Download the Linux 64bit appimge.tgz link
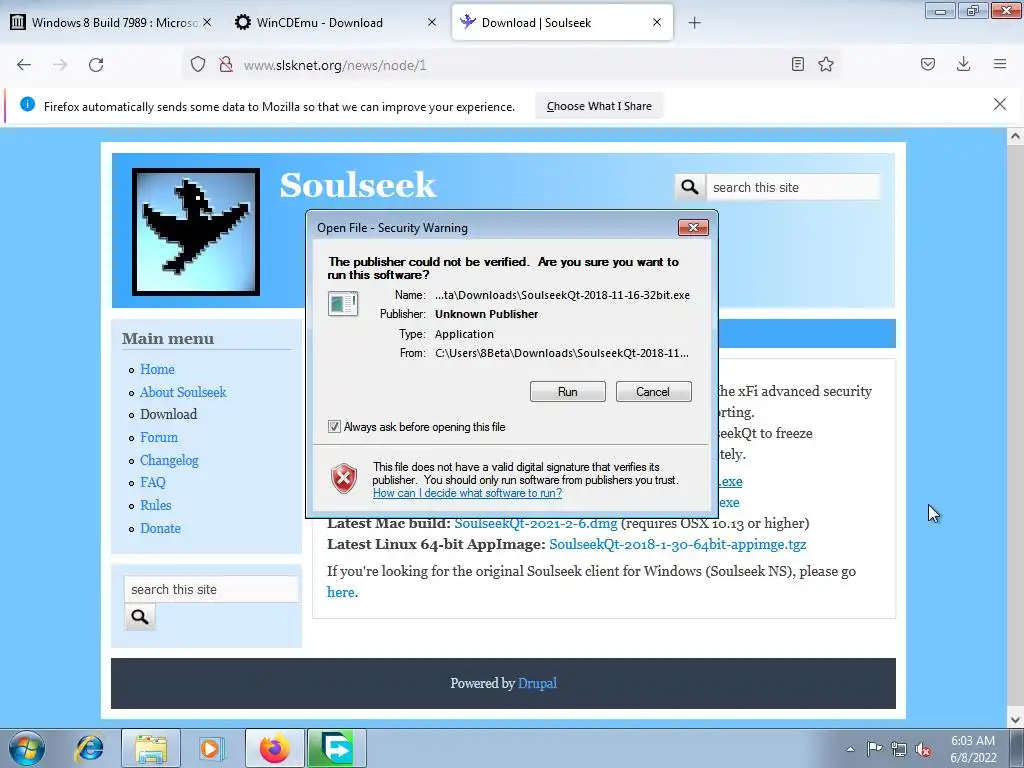The height and width of the screenshot is (768, 1024). 677,544
